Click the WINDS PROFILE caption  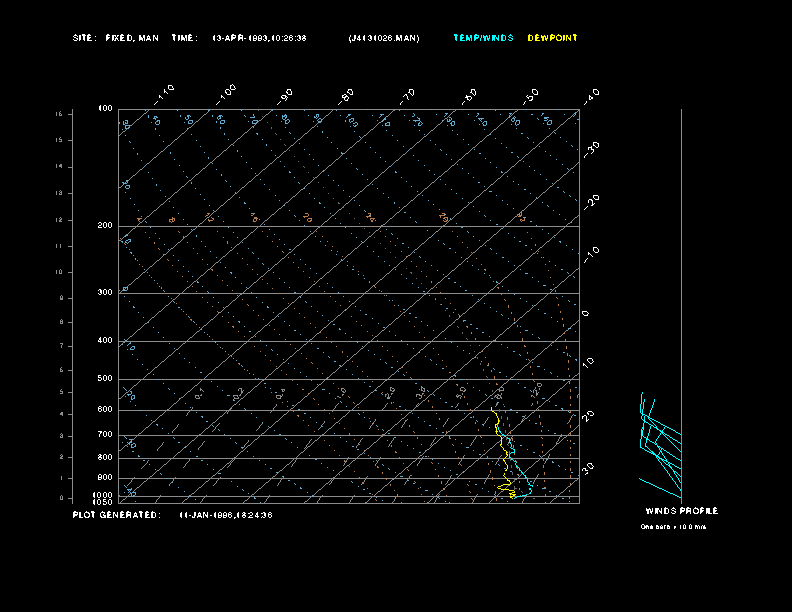pos(681,511)
